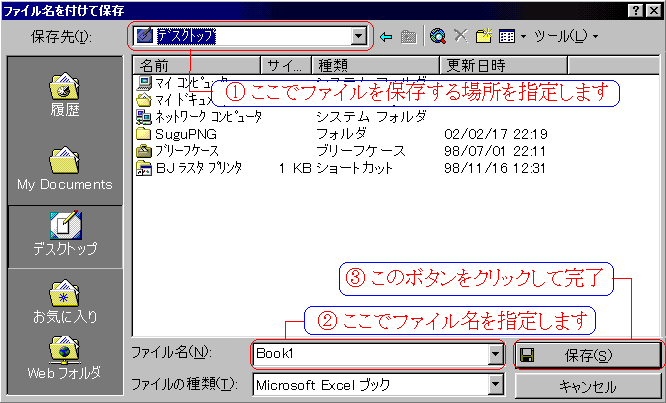
Task: Click the Book1 file name field
Action: pos(368,354)
